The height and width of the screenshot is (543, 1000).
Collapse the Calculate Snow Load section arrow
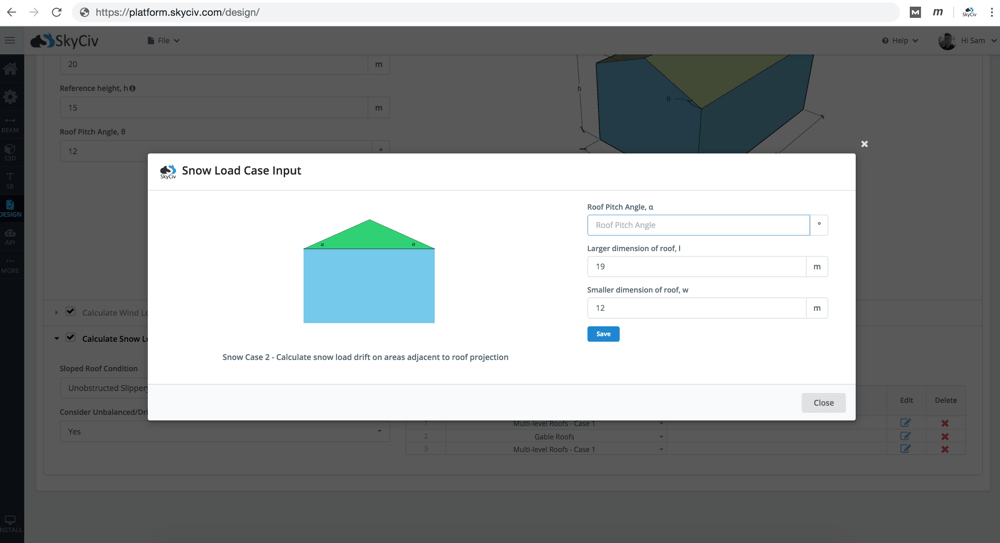[56, 339]
